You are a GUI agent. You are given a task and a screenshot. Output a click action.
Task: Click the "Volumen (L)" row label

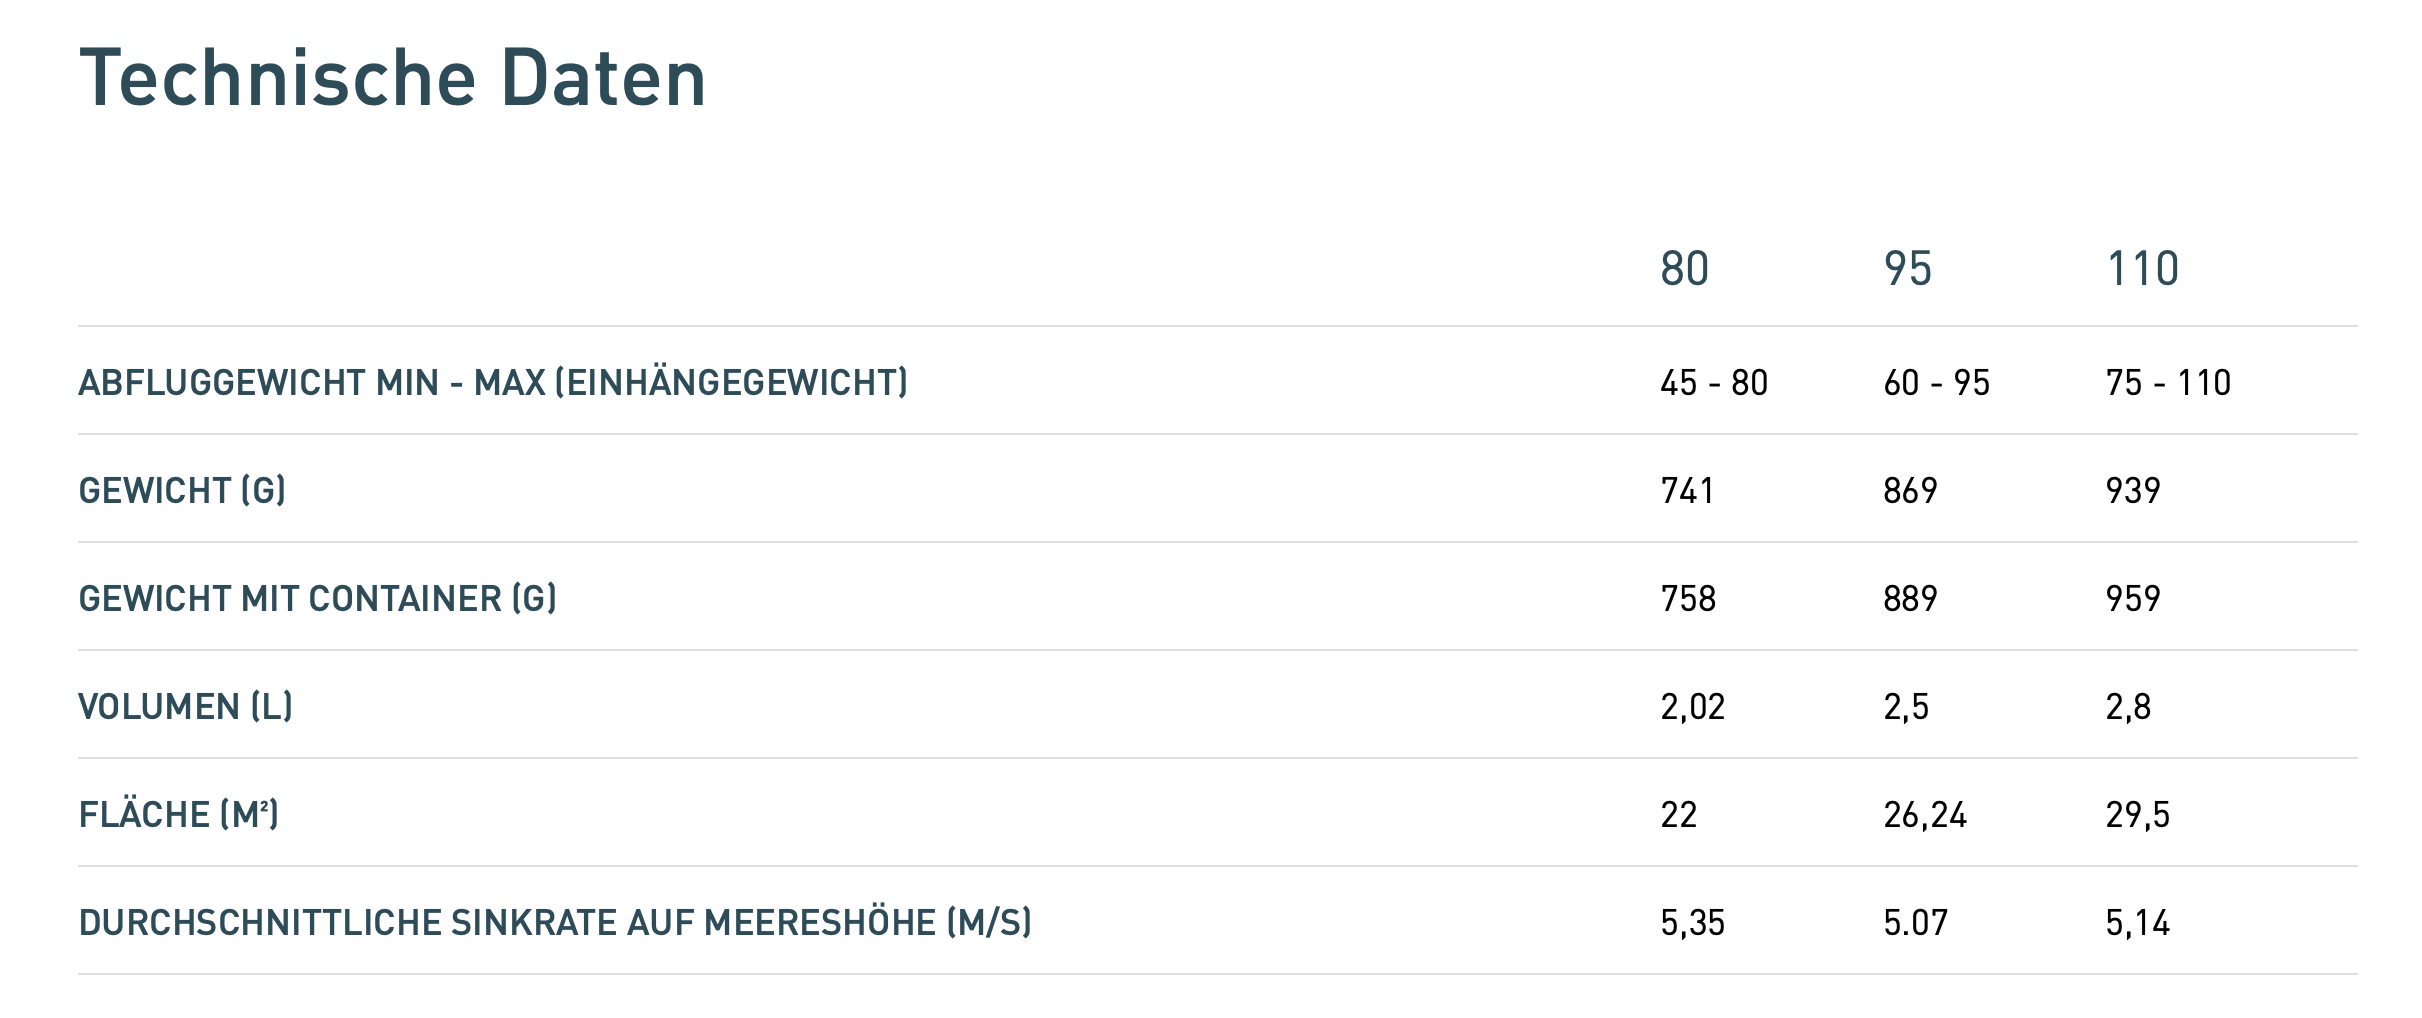click(x=185, y=707)
